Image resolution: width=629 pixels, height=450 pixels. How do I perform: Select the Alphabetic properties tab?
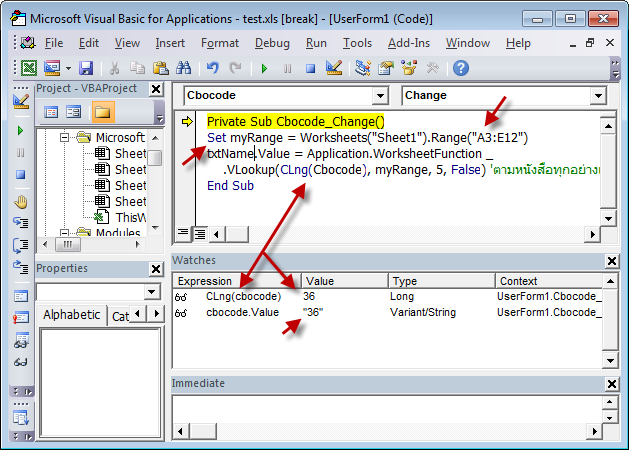71,314
